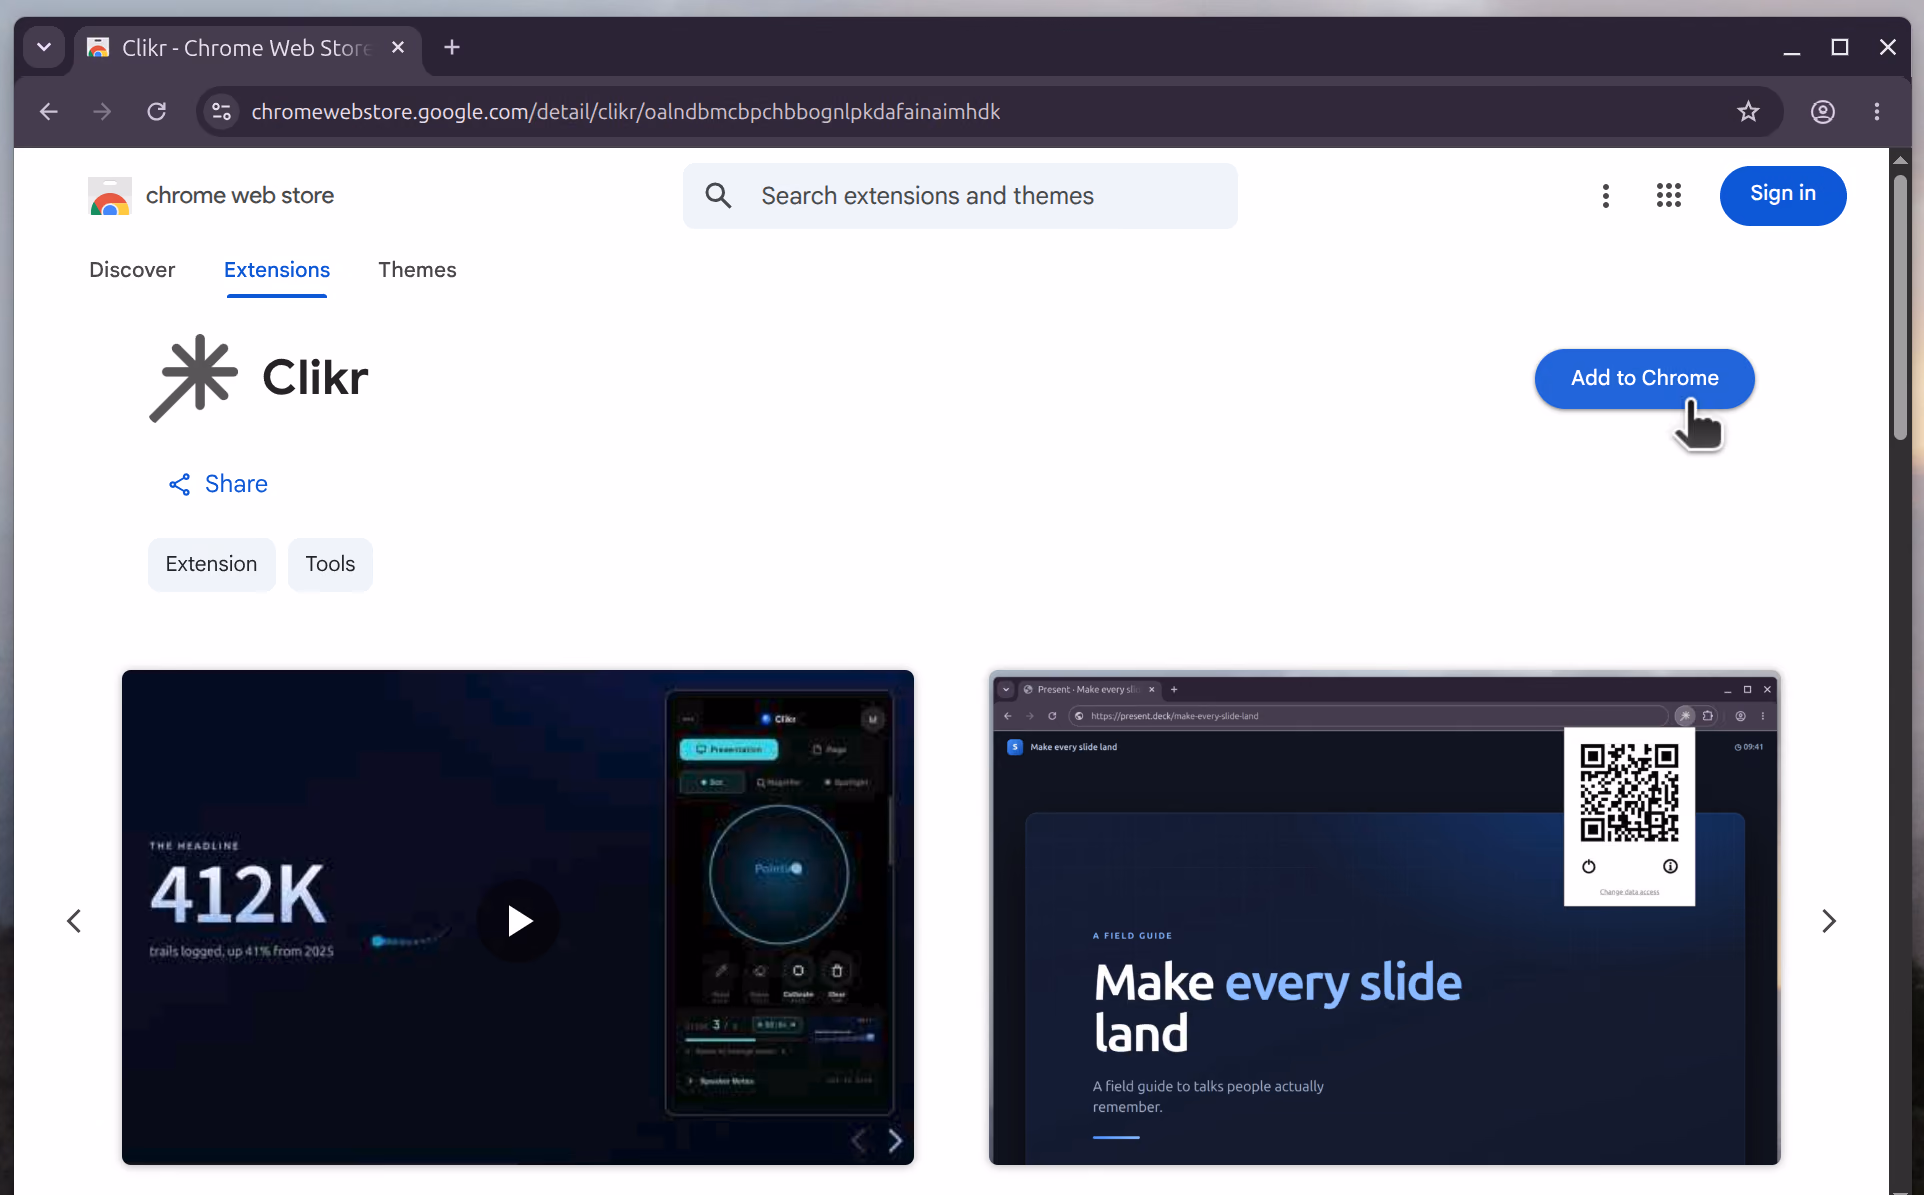The image size is (1924, 1195).
Task: Select the Extension category chip
Action: click(x=211, y=564)
